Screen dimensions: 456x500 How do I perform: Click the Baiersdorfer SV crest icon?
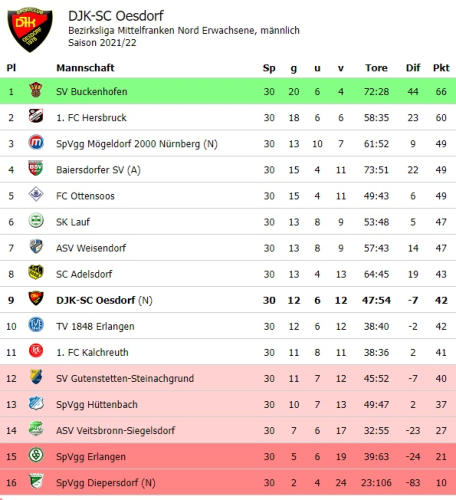[x=36, y=168]
